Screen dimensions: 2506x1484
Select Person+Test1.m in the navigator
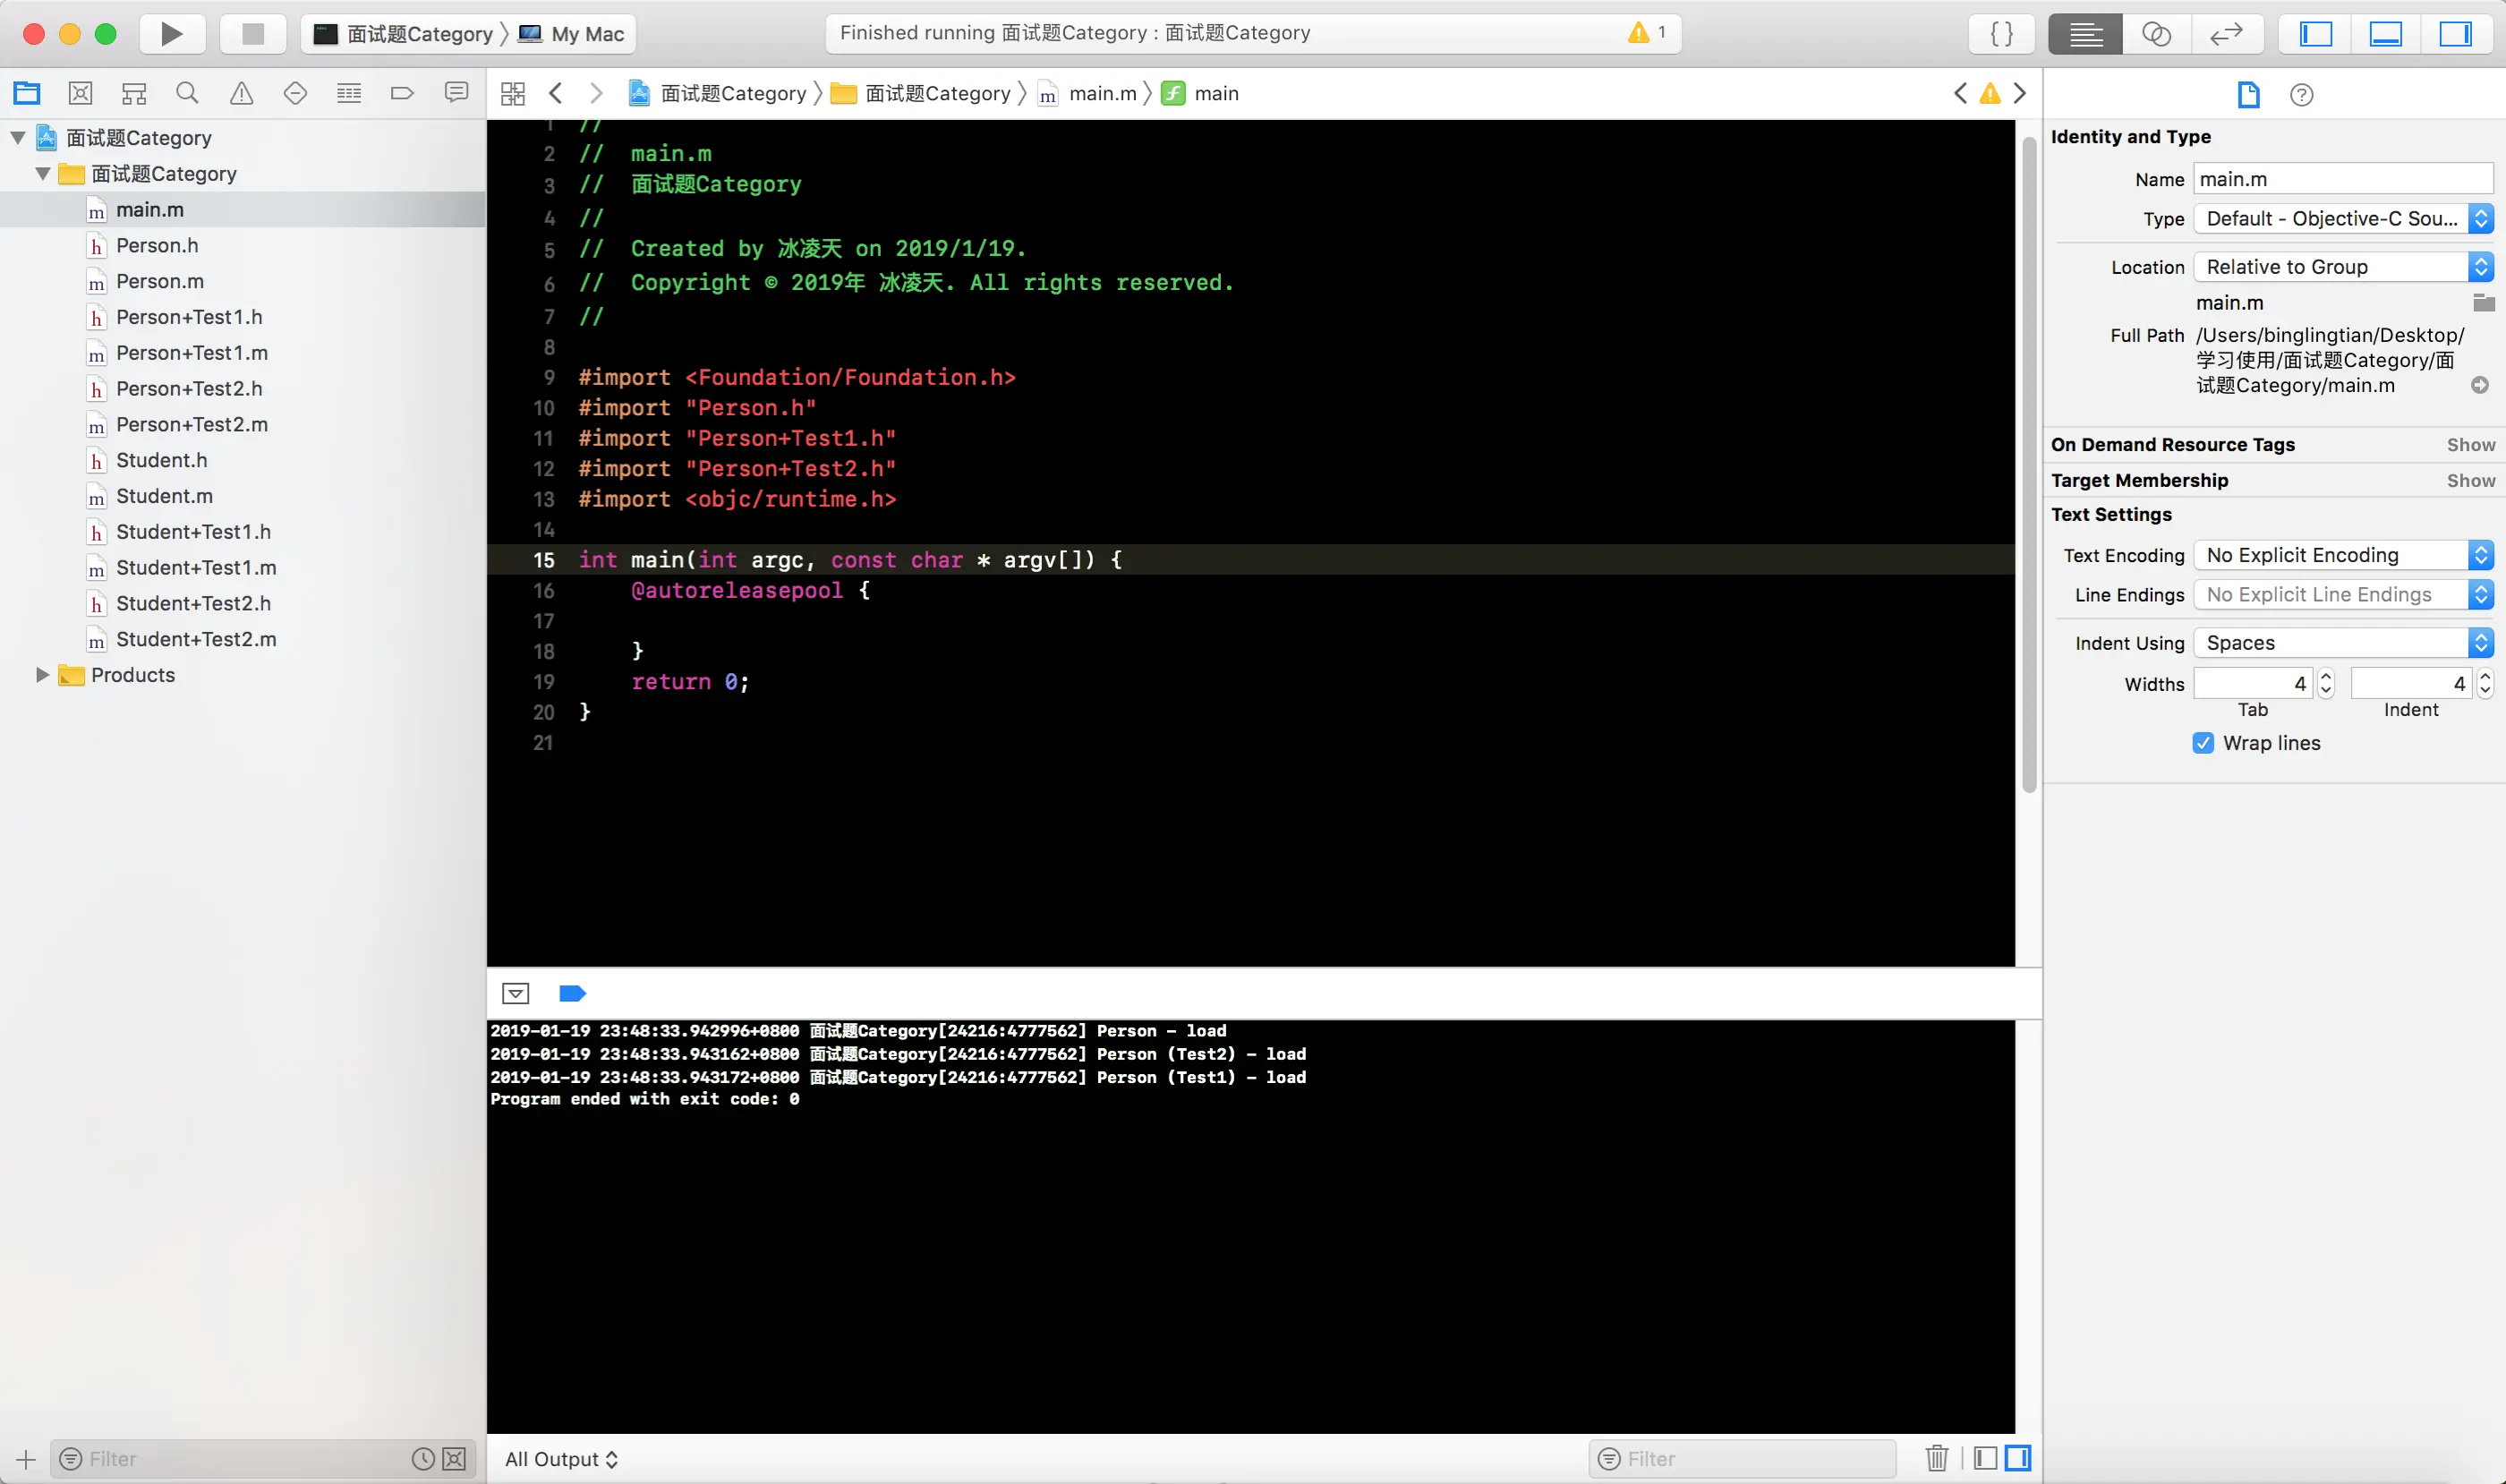192,353
